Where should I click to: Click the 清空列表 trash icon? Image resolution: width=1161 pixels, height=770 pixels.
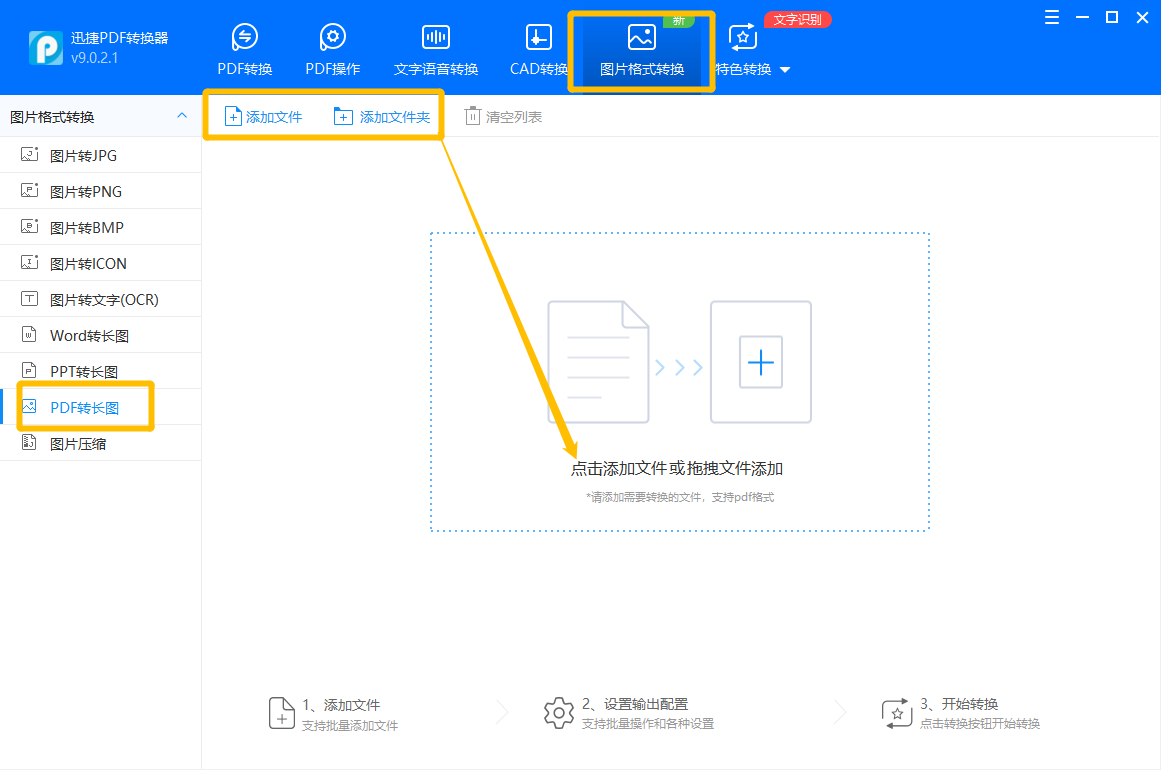point(472,116)
